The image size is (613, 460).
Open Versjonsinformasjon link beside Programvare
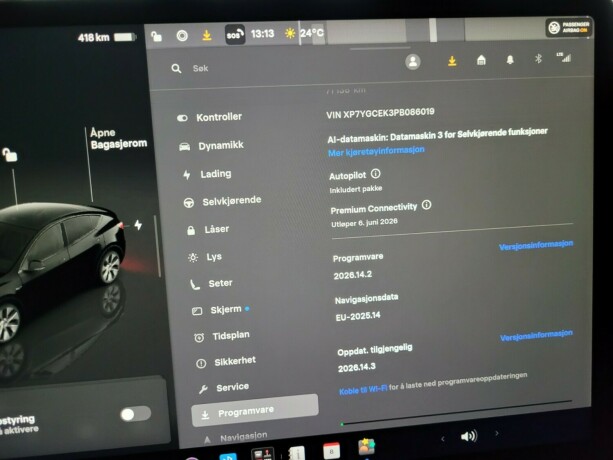point(536,245)
